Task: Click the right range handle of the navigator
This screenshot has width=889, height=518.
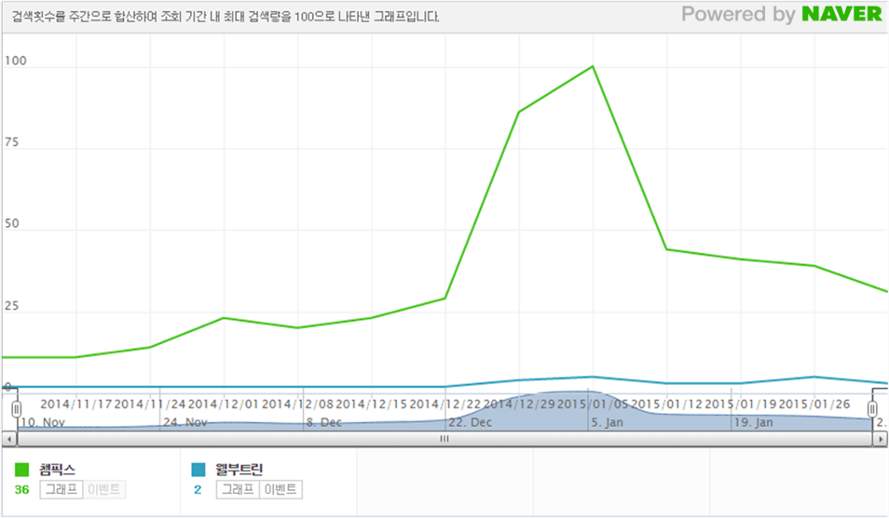Action: pyautogui.click(x=873, y=409)
